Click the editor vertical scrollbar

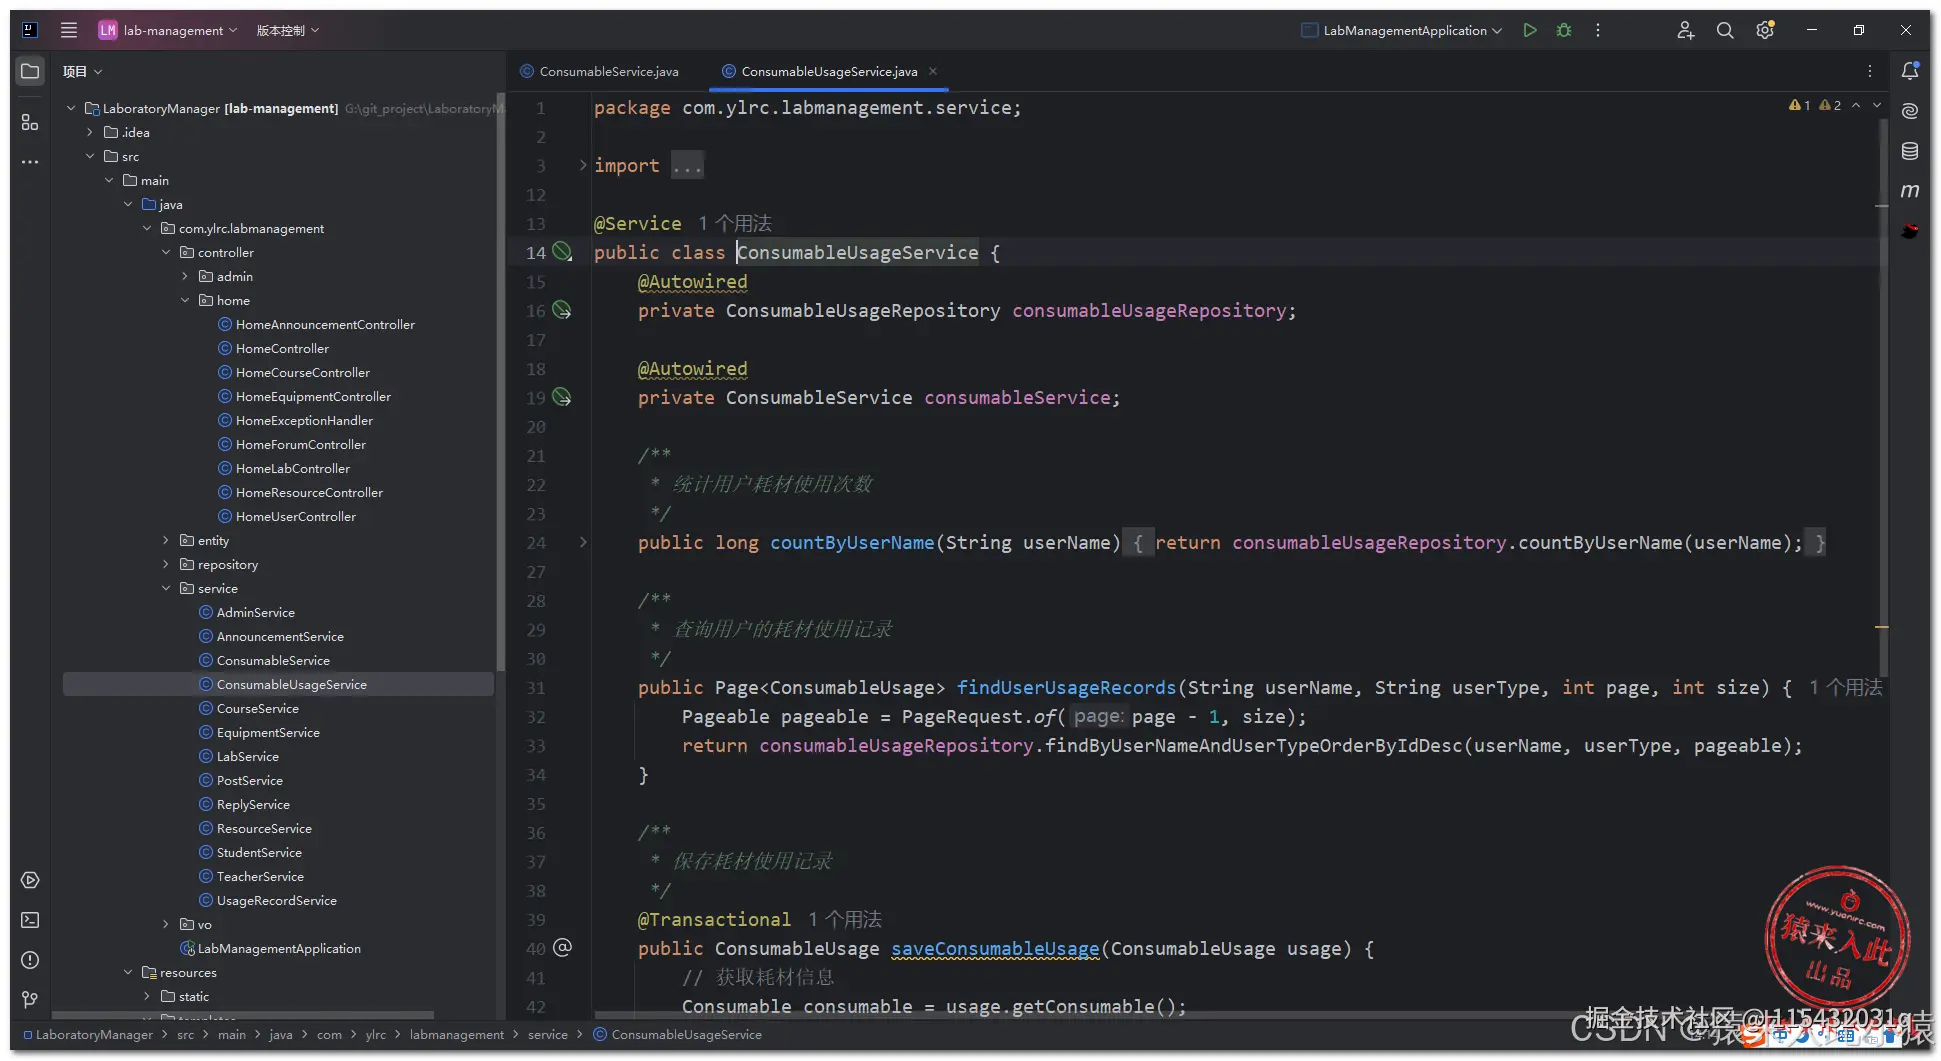tap(1882, 400)
